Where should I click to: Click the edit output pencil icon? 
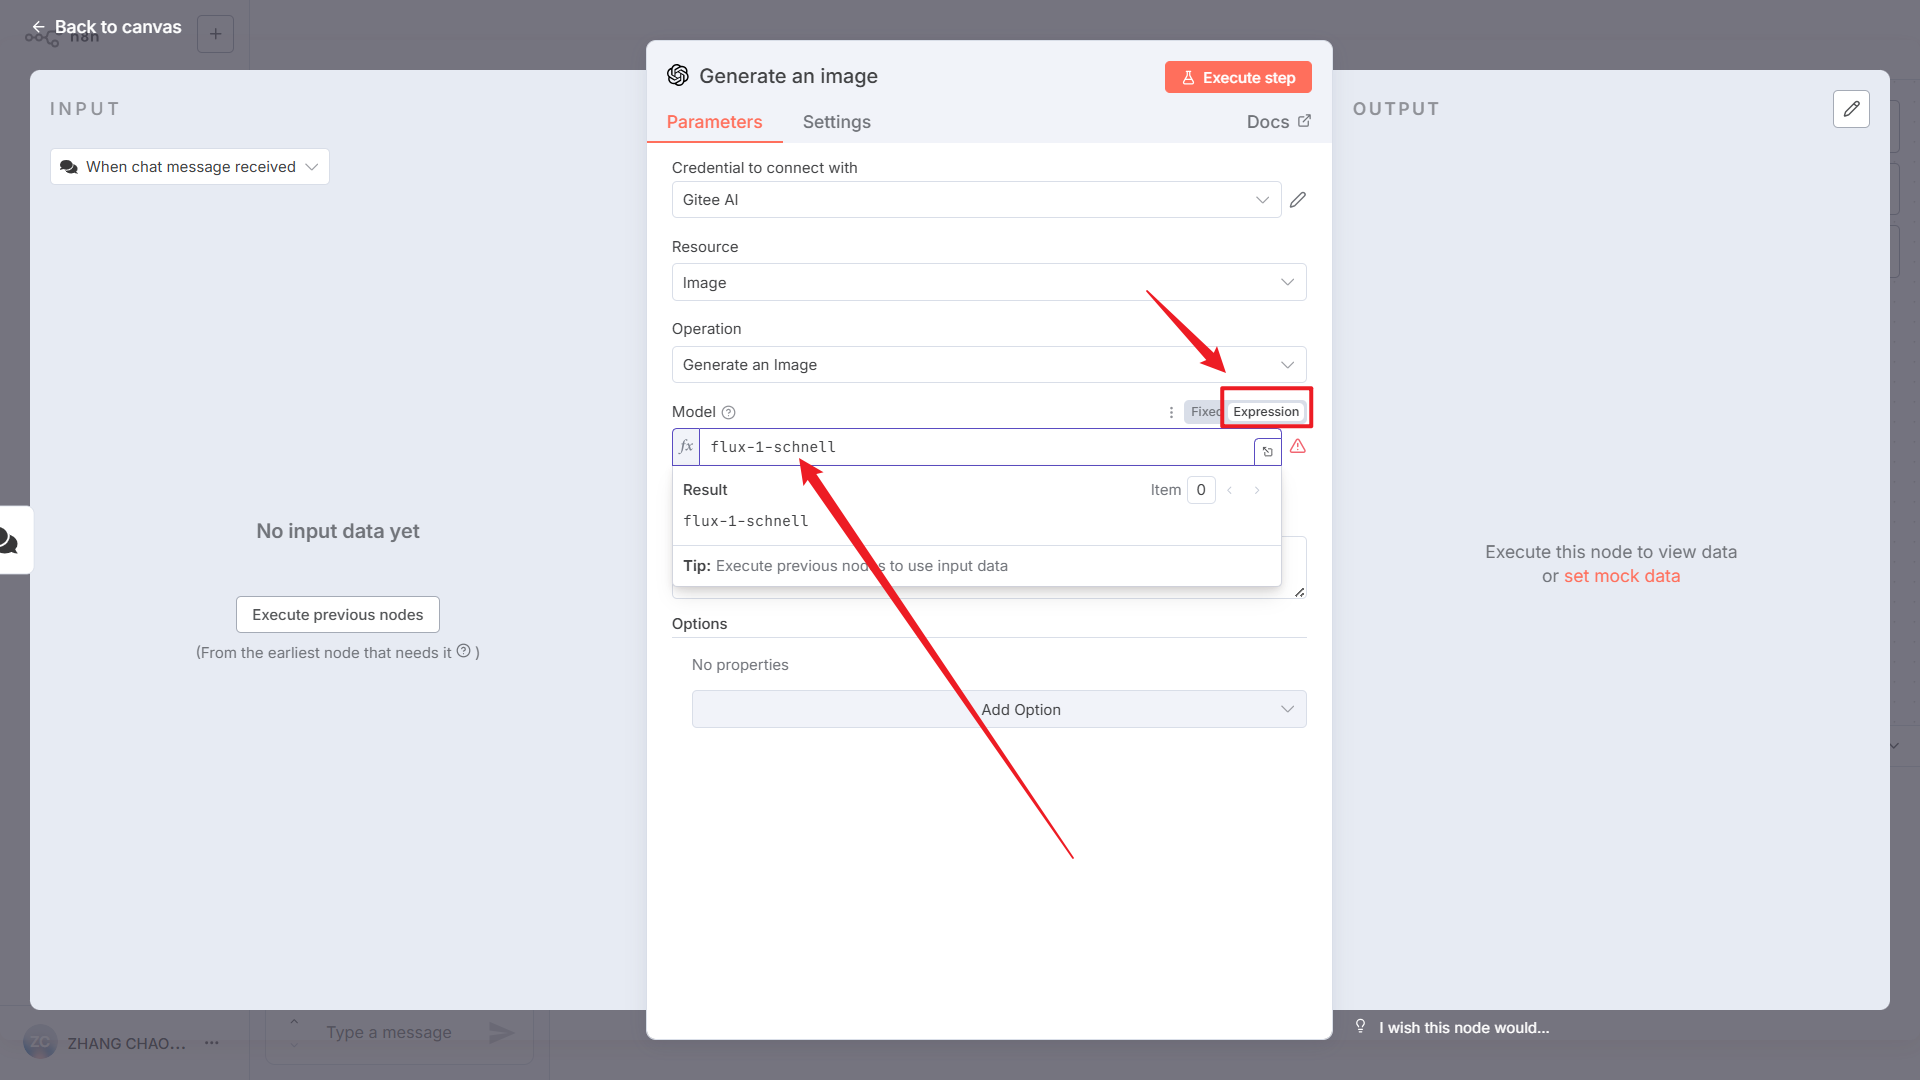1851,109
